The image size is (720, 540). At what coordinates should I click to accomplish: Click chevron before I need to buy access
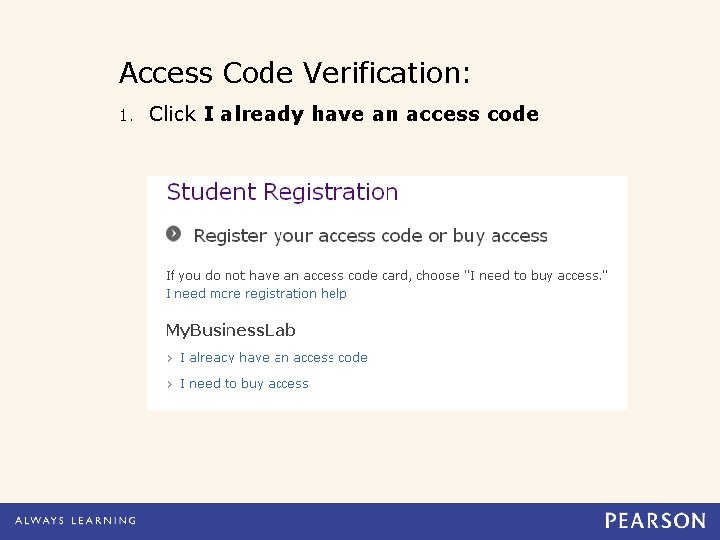[x=170, y=383]
